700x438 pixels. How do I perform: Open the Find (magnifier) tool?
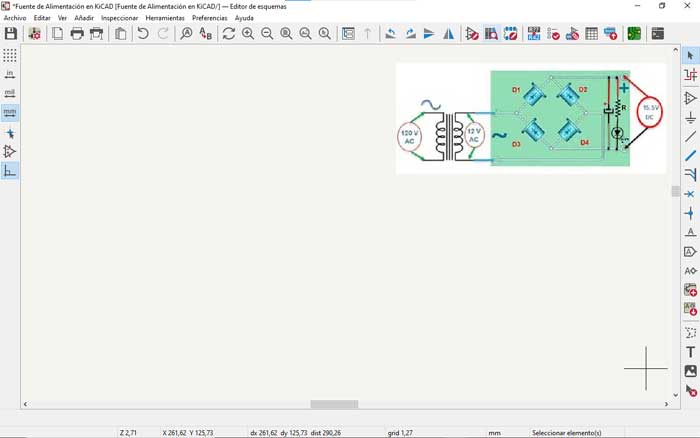[186, 33]
